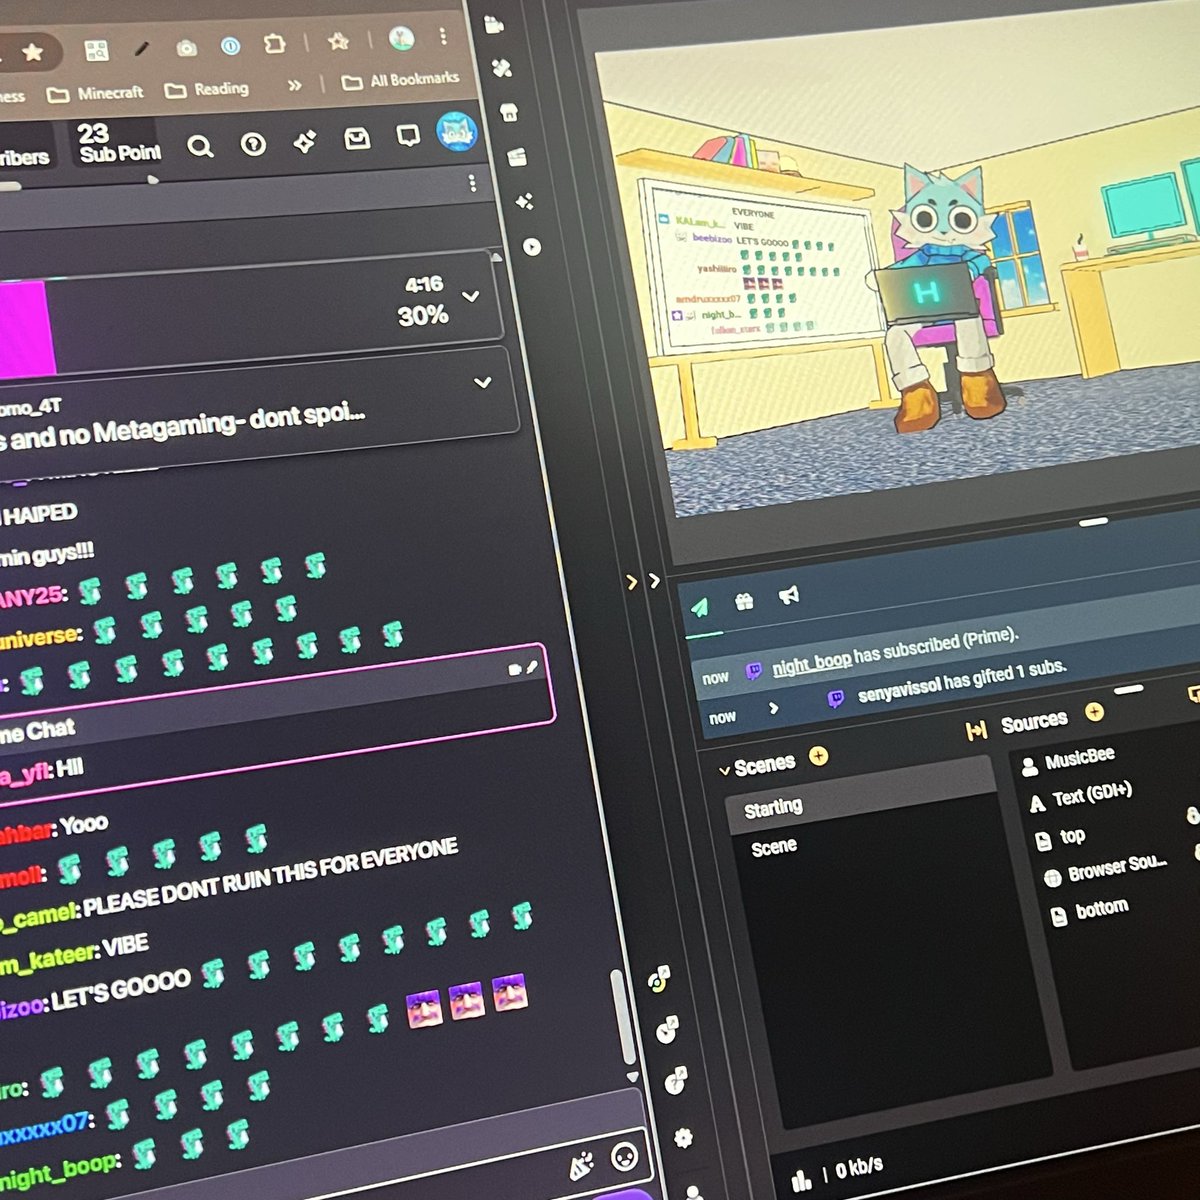Click the orange chevron on the panel divider
1200x1200 pixels.
[x=631, y=581]
